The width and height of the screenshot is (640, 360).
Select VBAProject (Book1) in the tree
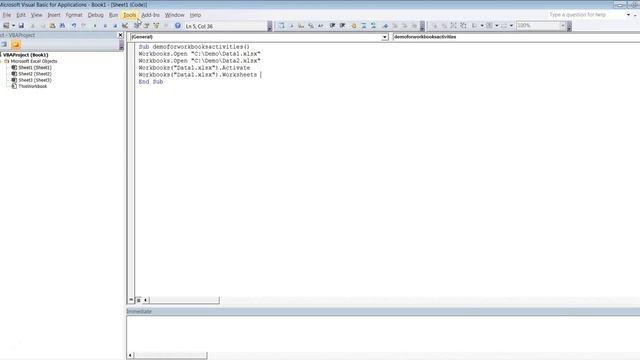click(x=25, y=55)
